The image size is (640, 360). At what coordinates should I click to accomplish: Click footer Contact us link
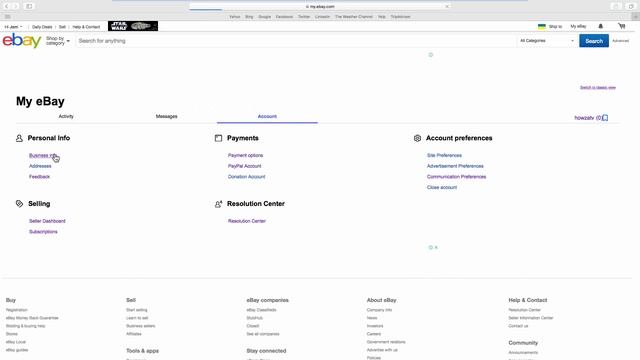click(518, 326)
